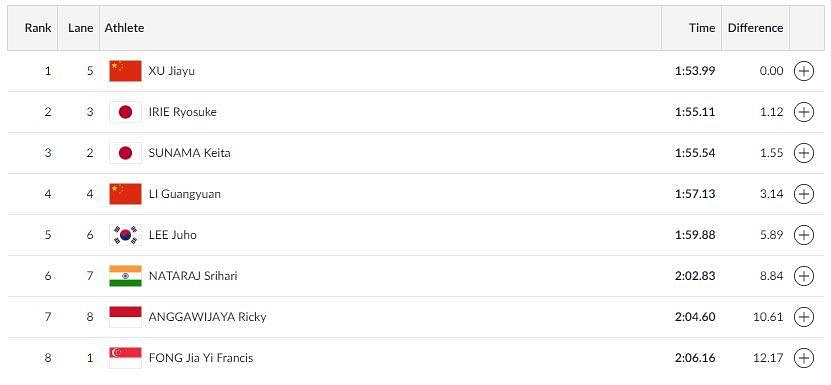Select the Lane column header
Viewport: 831px width, 385px height.
(x=81, y=28)
